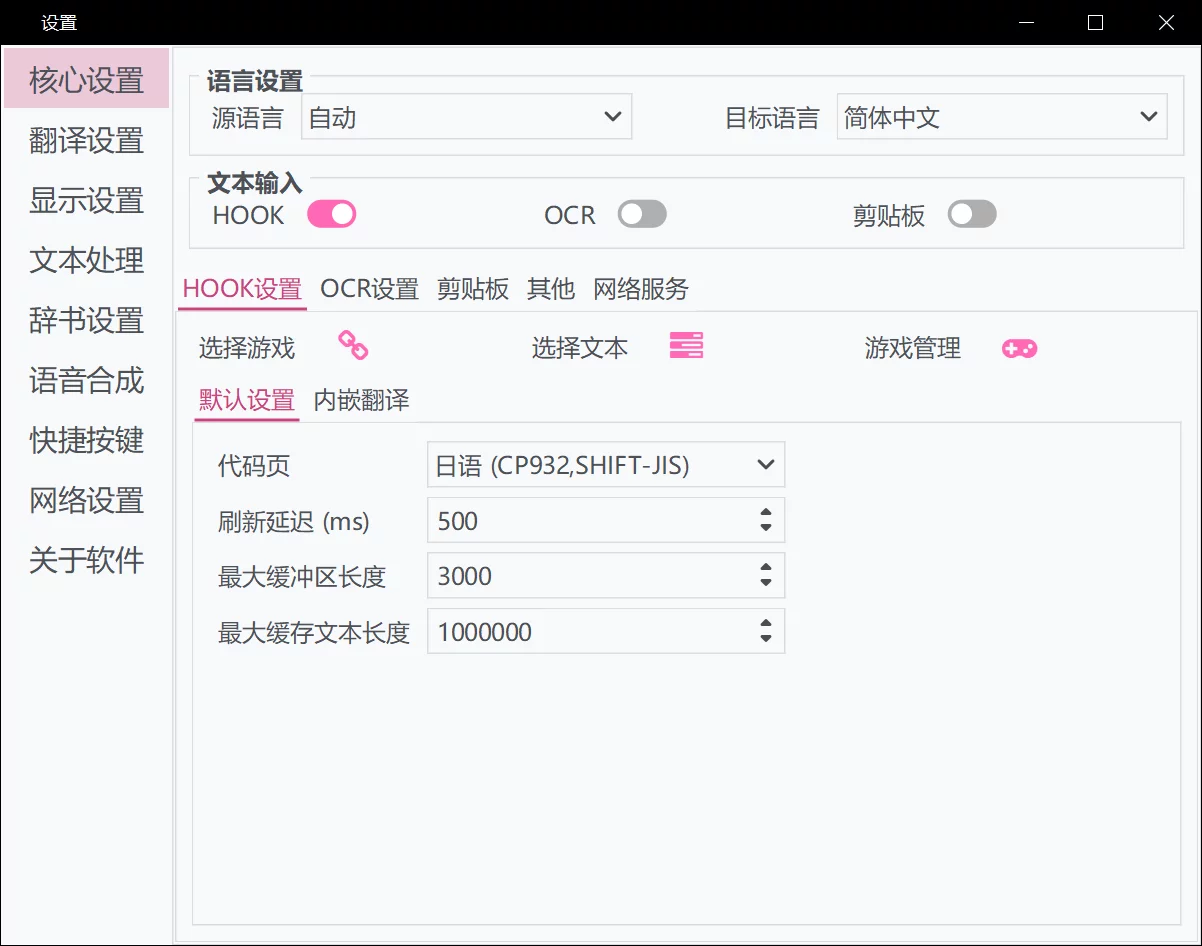Screen dimensions: 1202x946
Task: Switch to the 网络服务 tab
Action: 641,289
